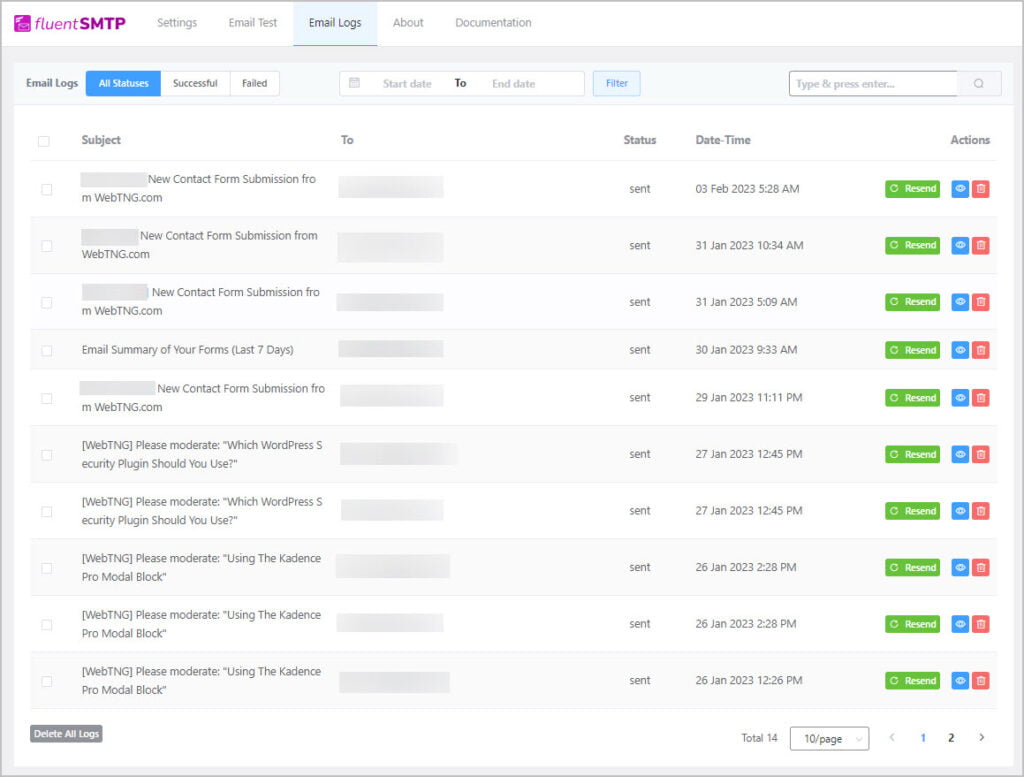Viewport: 1024px width, 777px height.
Task: Check the Email Summary of Your Forms row
Action: point(44,350)
